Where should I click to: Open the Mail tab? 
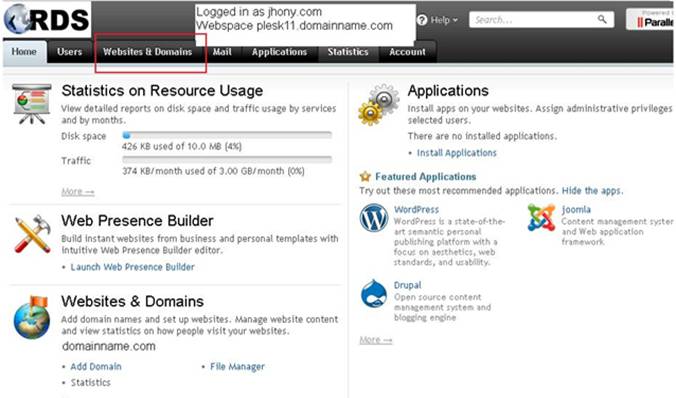222,52
